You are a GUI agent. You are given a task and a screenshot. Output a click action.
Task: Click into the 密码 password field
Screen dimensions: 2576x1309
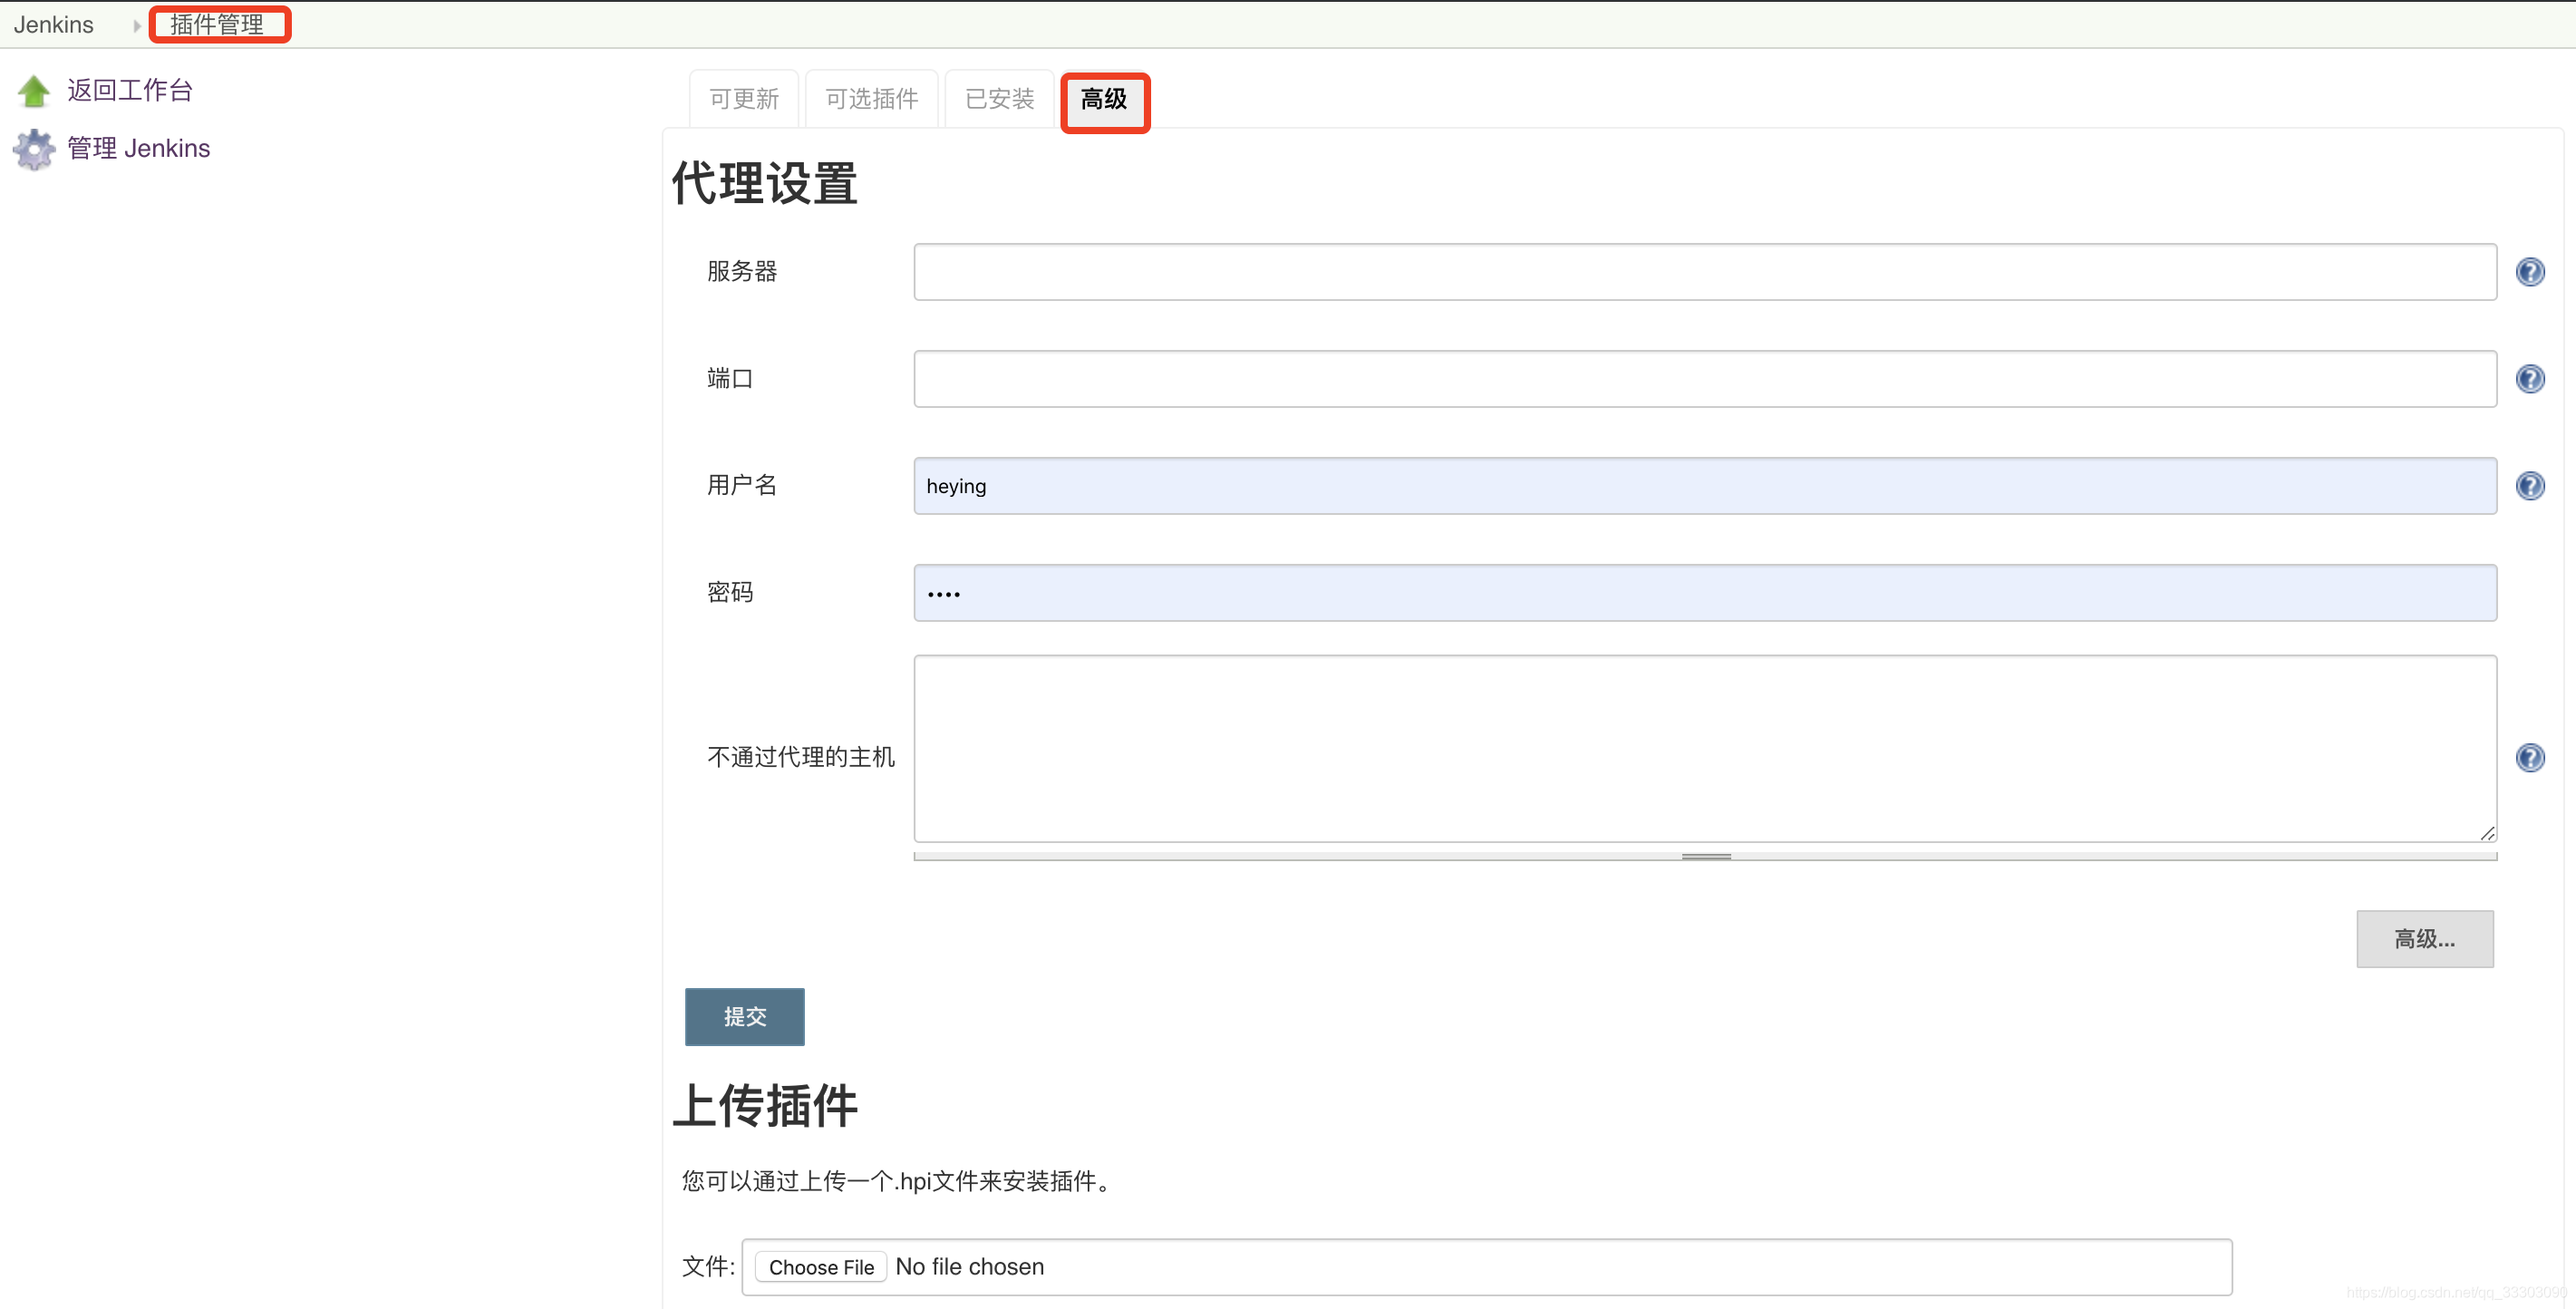coord(1705,593)
